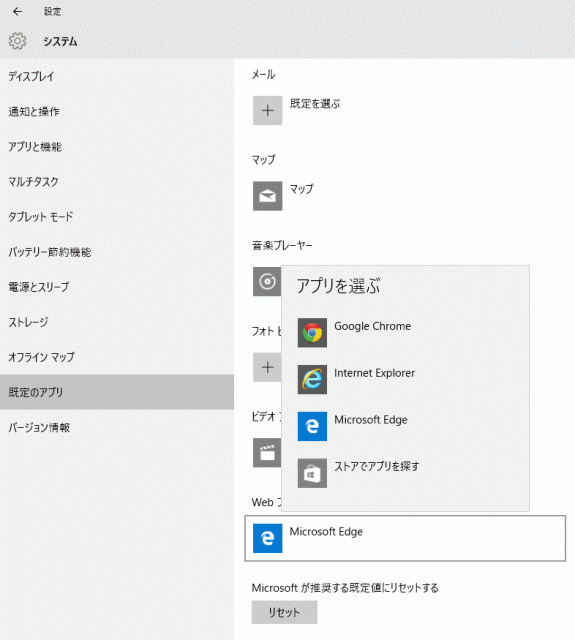Open ディスプレイ settings
Screen dimensions: 575x640
tap(117, 76)
